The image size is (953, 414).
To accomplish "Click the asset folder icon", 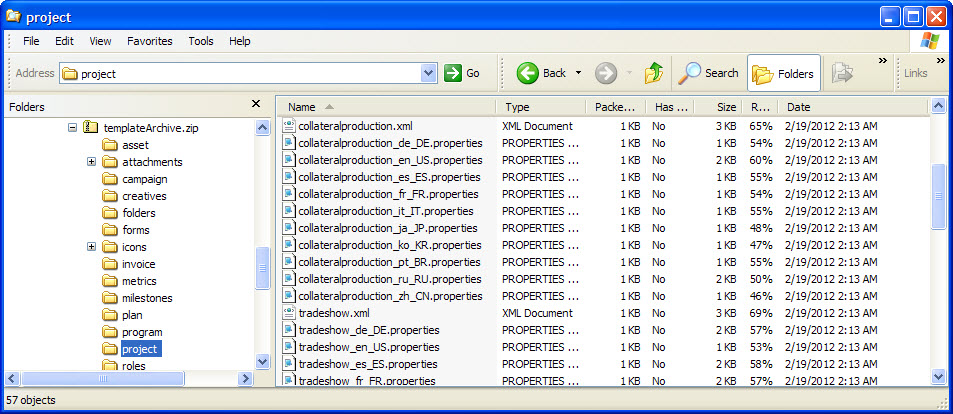I will pos(109,145).
